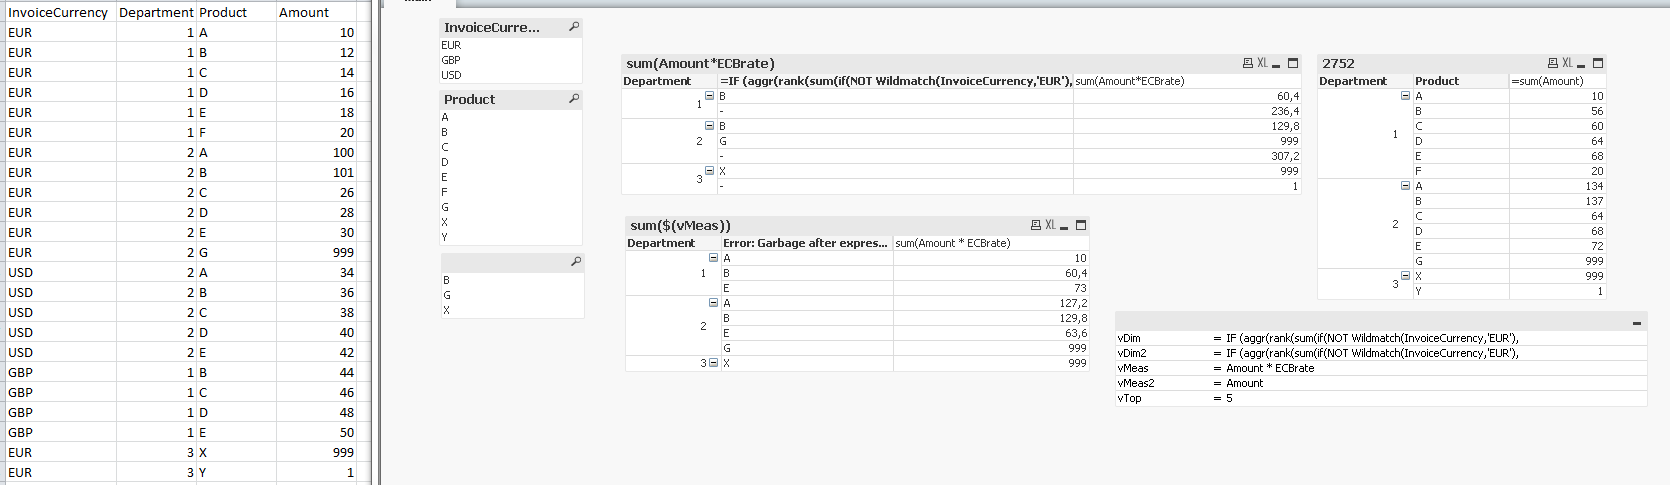Open search in the untitled B G X list box
This screenshot has width=1670, height=485.
coord(576,261)
